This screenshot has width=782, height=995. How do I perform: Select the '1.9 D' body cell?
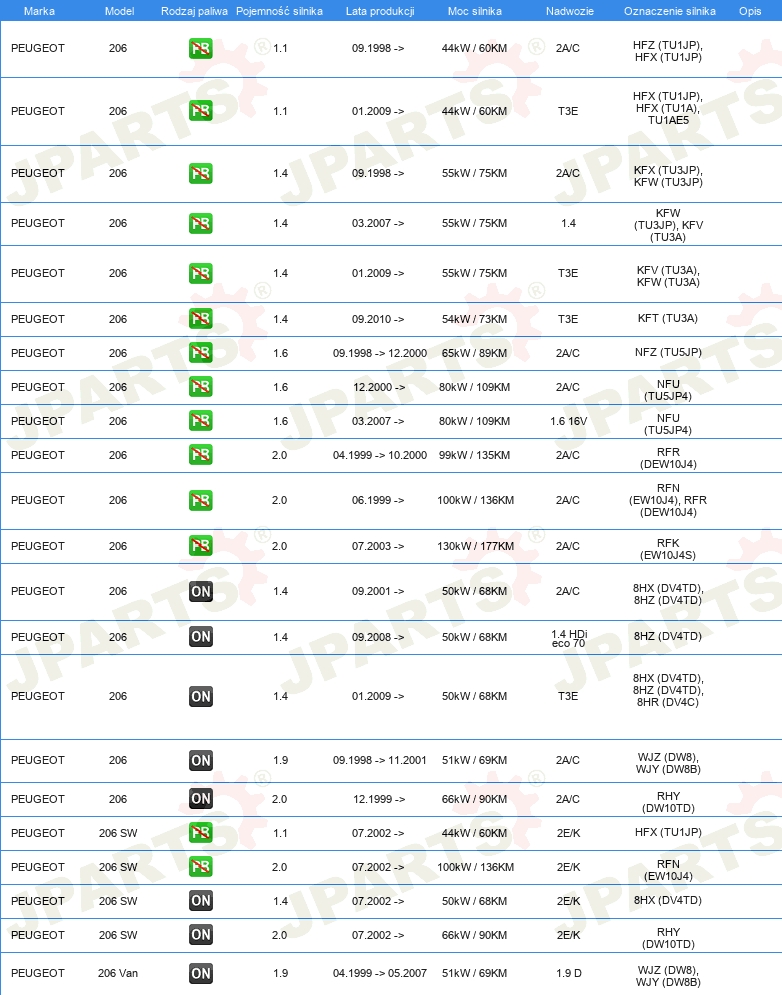click(x=568, y=973)
